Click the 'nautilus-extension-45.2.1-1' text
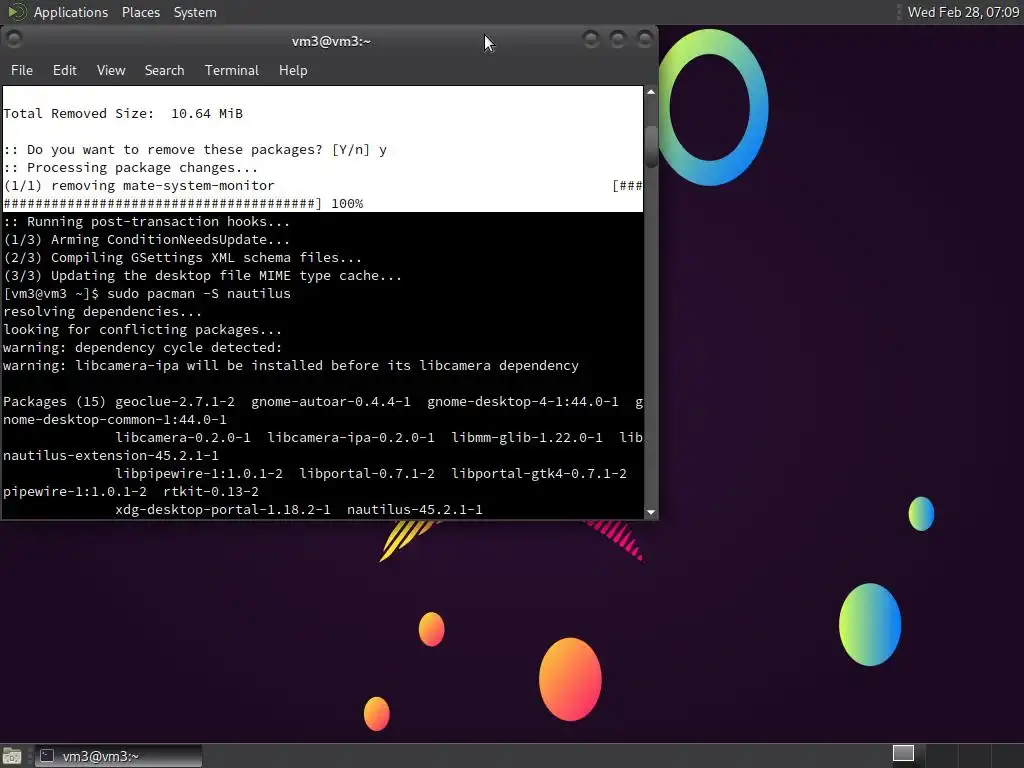 [111, 456]
